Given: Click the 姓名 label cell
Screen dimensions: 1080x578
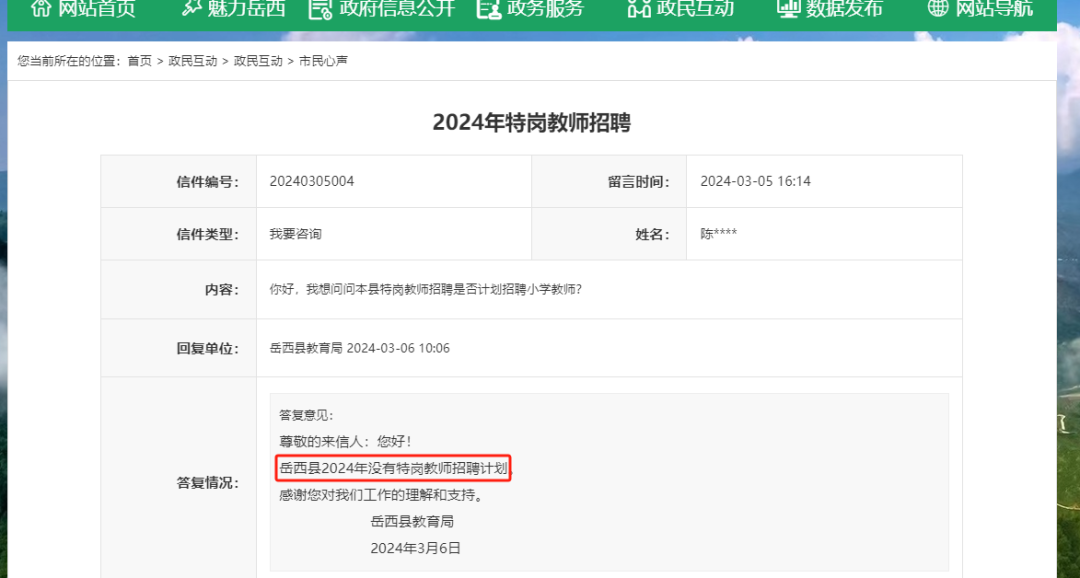Looking at the screenshot, I should pyautogui.click(x=610, y=234).
